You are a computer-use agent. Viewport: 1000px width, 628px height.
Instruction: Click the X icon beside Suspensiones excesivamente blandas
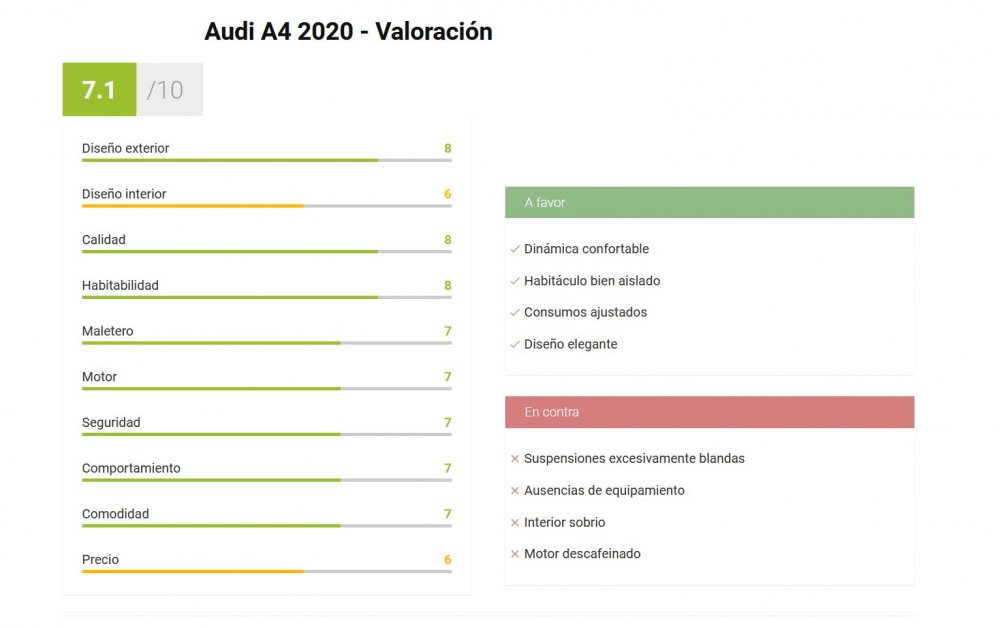click(x=515, y=459)
